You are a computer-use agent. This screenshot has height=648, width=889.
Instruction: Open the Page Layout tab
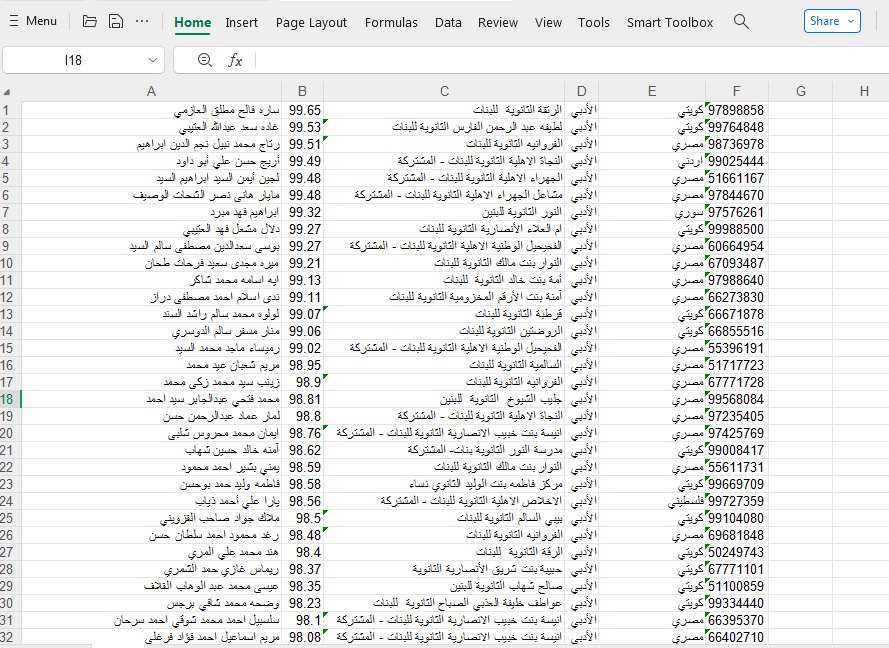311,22
